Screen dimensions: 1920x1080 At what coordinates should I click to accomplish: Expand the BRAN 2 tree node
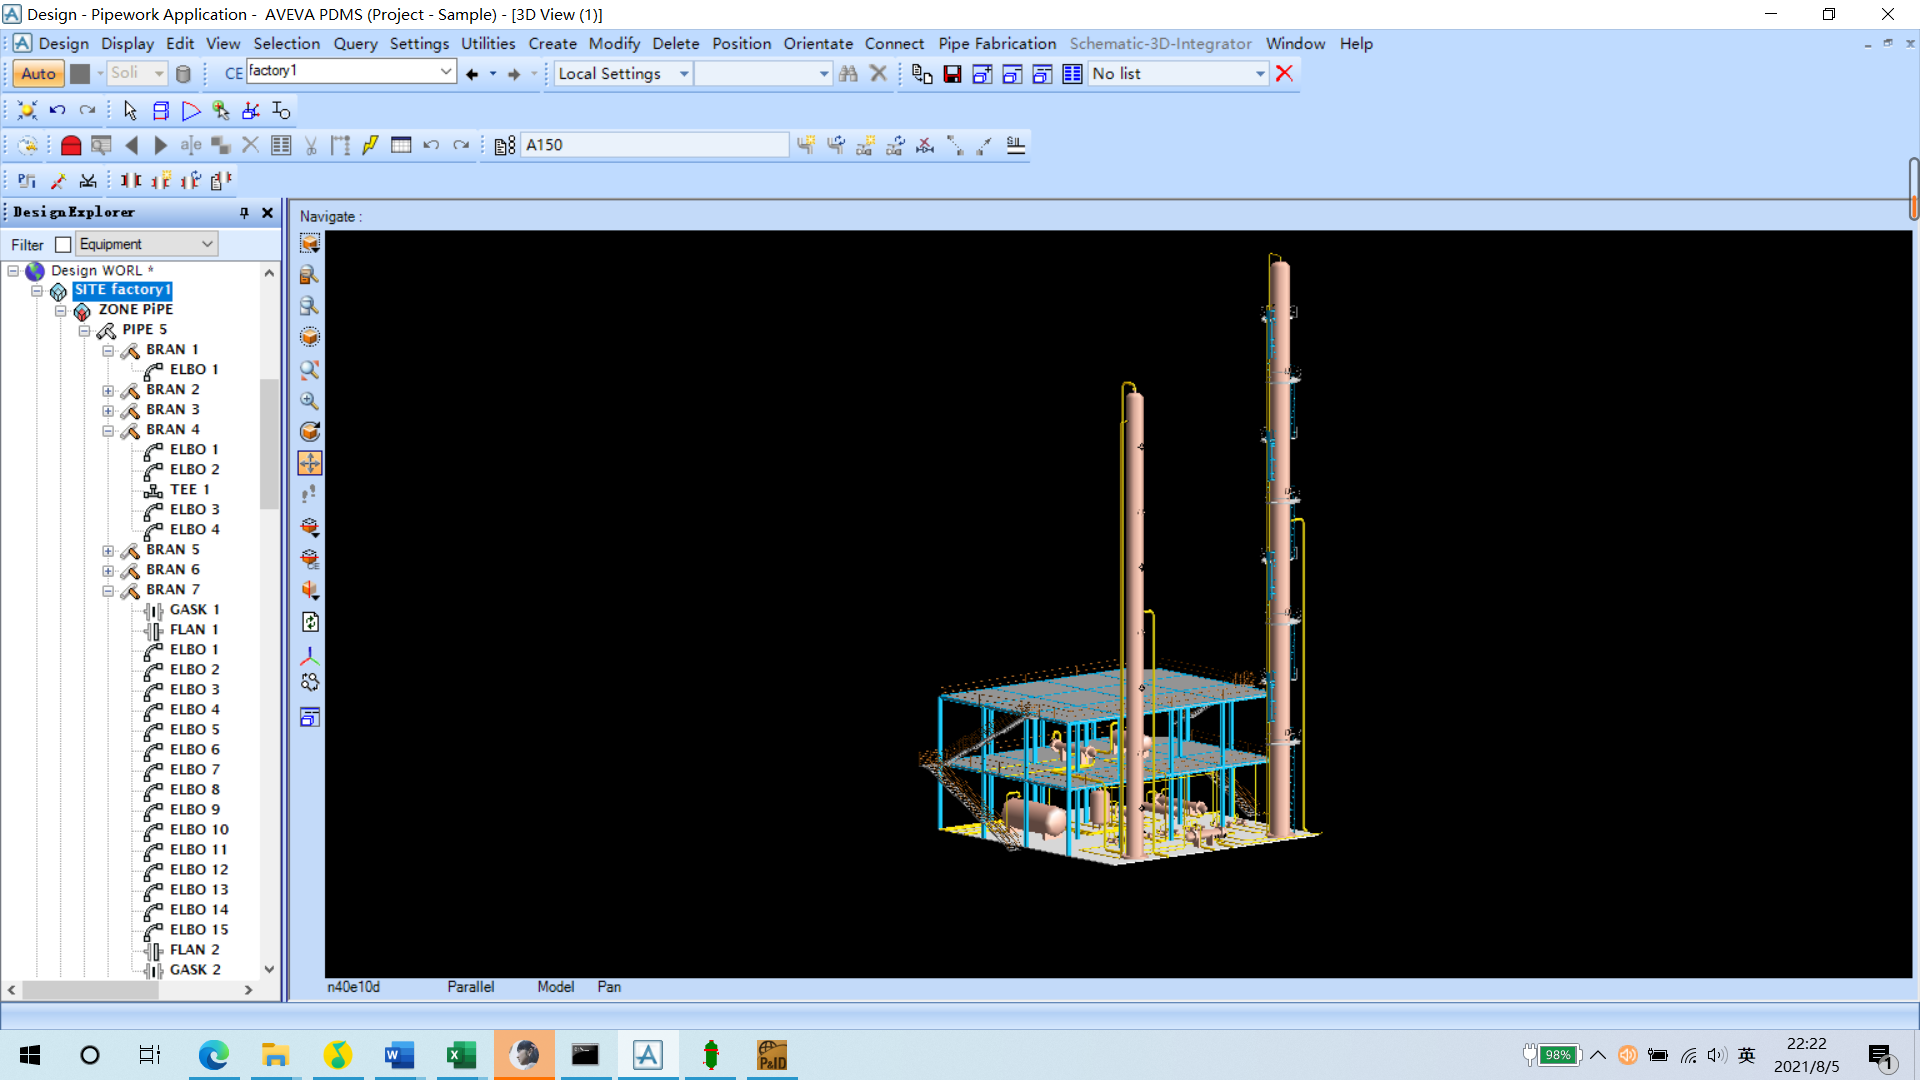click(x=108, y=391)
